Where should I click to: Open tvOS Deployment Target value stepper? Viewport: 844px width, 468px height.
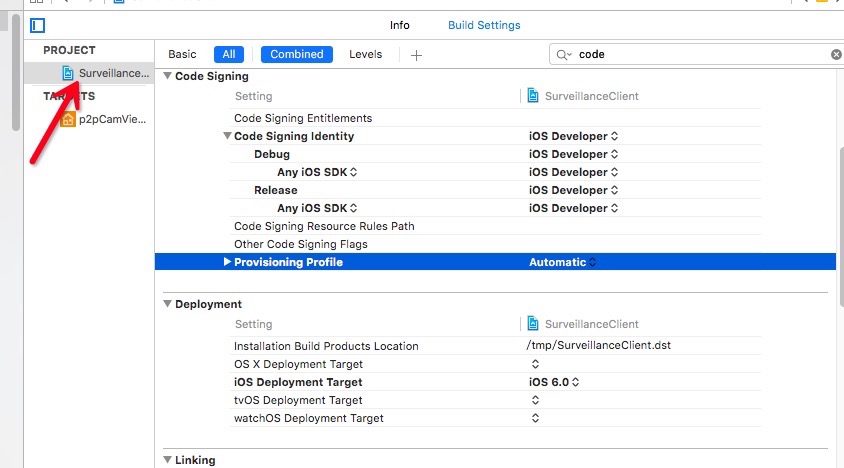click(x=535, y=400)
